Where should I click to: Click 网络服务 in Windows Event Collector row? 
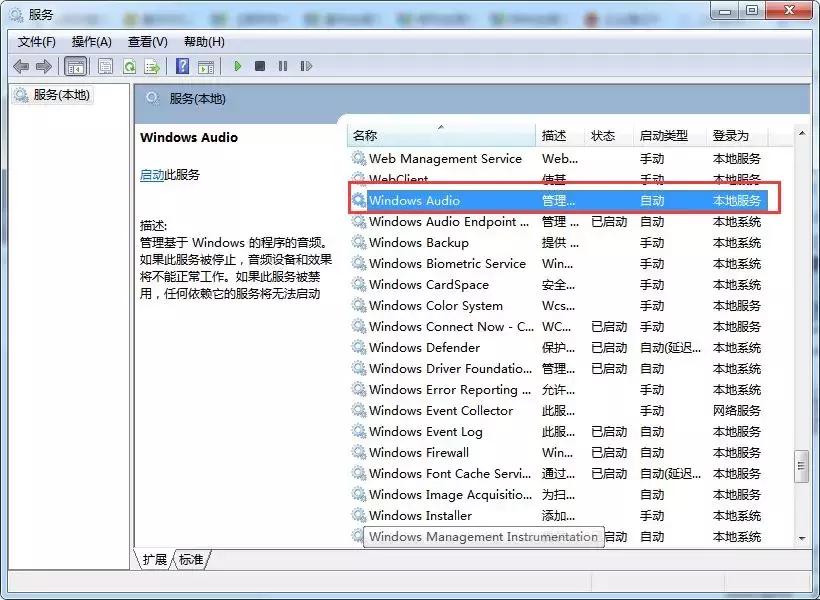point(736,411)
